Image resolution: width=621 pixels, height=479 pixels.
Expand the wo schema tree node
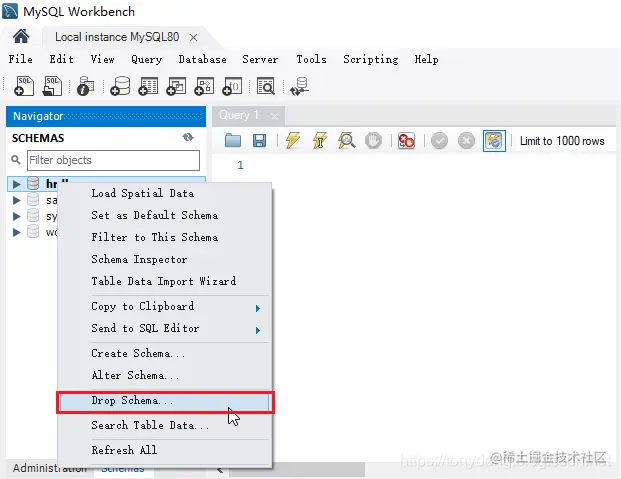coord(16,232)
